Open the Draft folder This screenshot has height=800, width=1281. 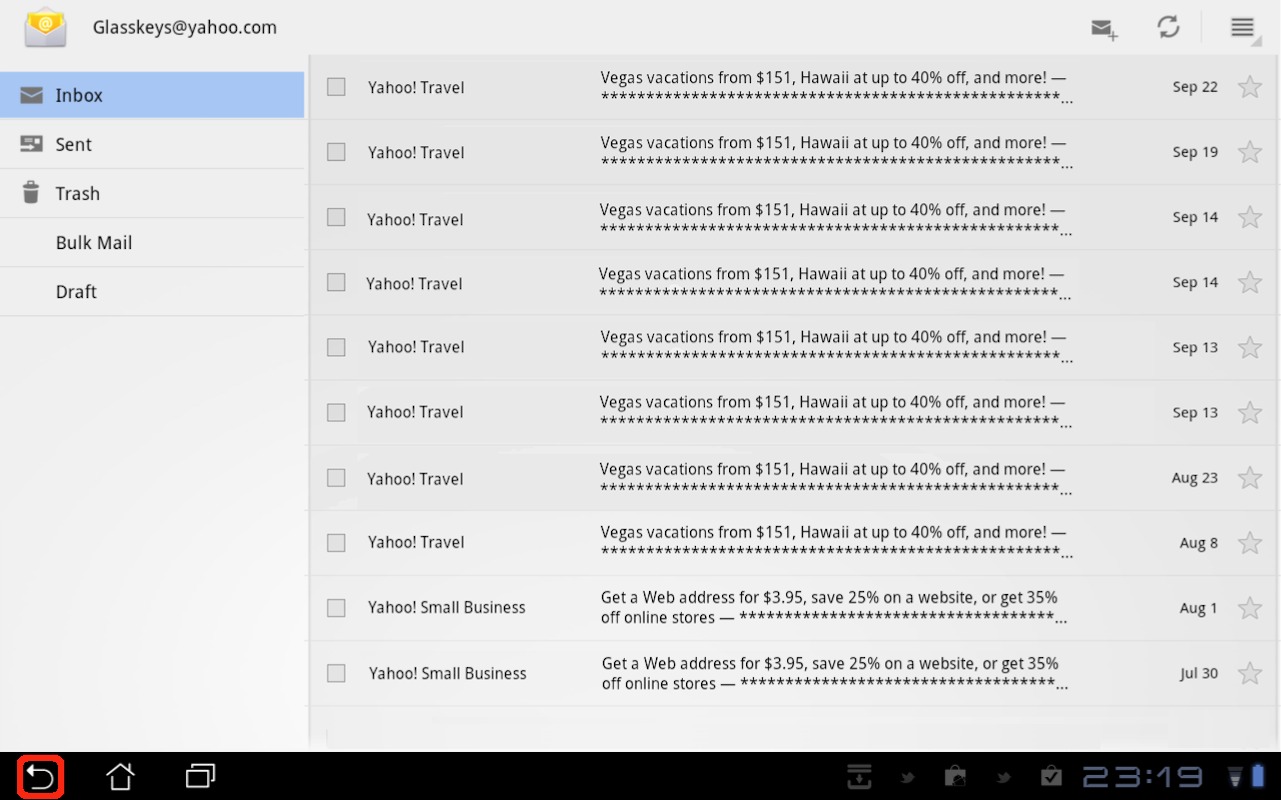point(76,291)
